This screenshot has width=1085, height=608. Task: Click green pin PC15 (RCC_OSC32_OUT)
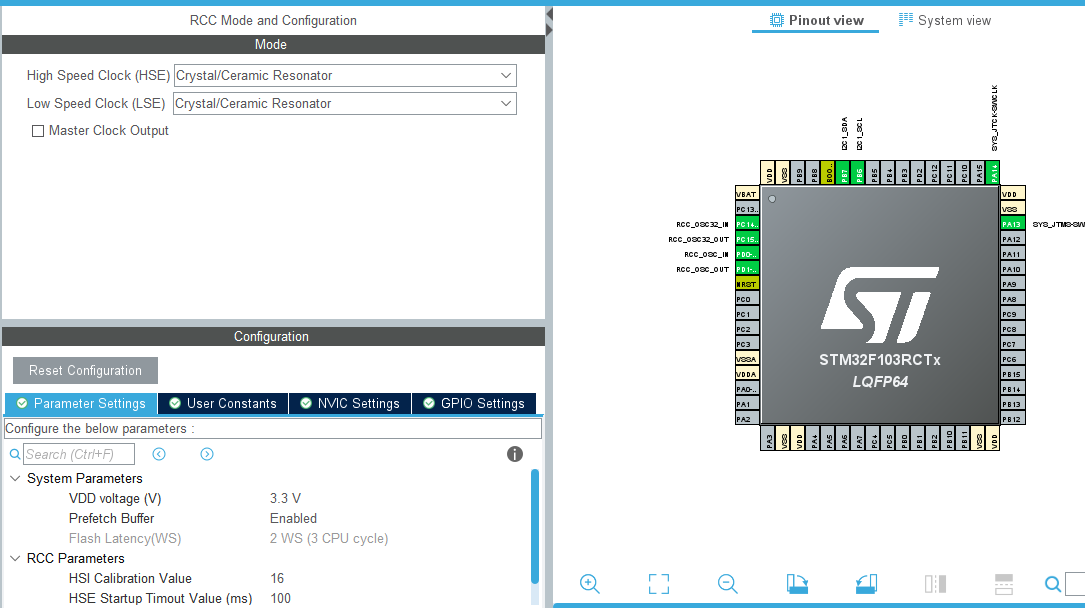point(747,239)
